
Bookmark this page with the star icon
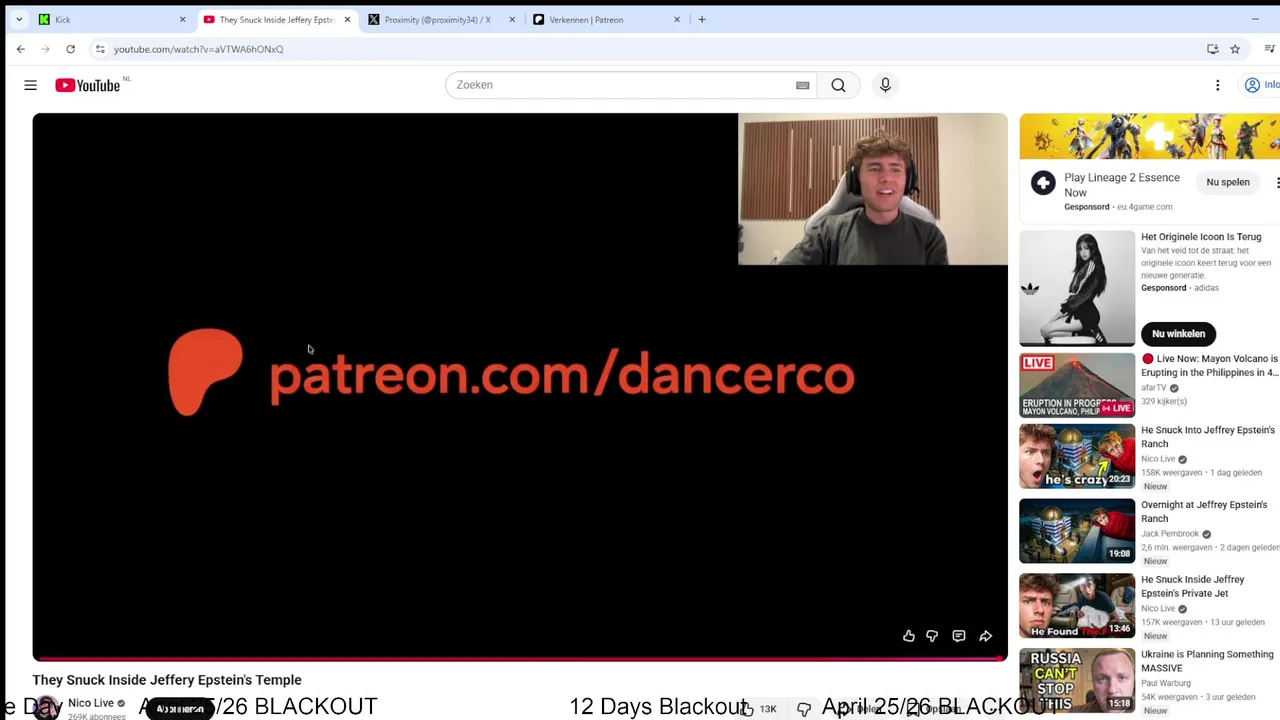1235,49
